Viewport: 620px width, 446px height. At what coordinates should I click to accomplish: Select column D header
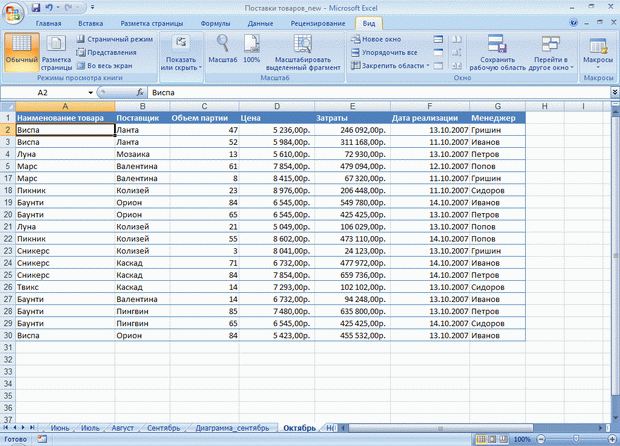coord(277,106)
